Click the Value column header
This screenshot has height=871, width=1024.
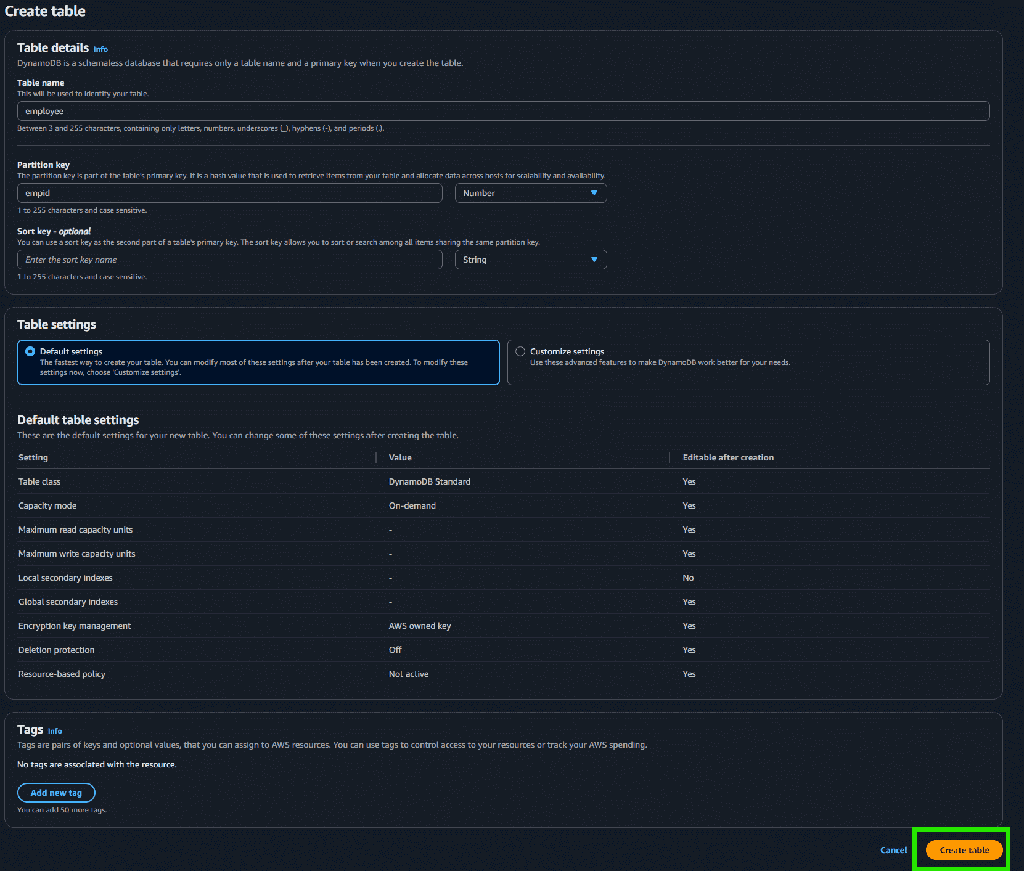click(400, 458)
